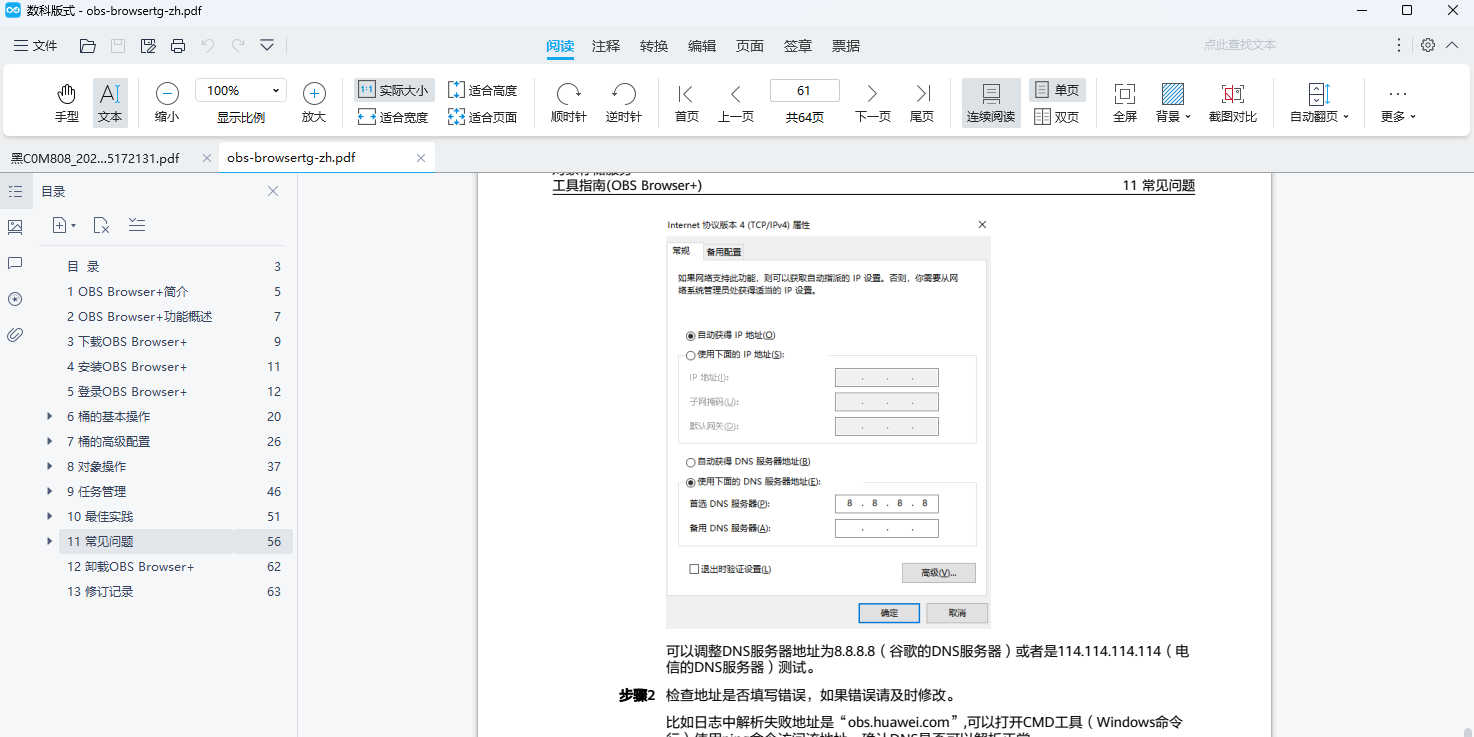Switch to single page view (单页)
This screenshot has width=1474, height=737.
pyautogui.click(x=1057, y=90)
